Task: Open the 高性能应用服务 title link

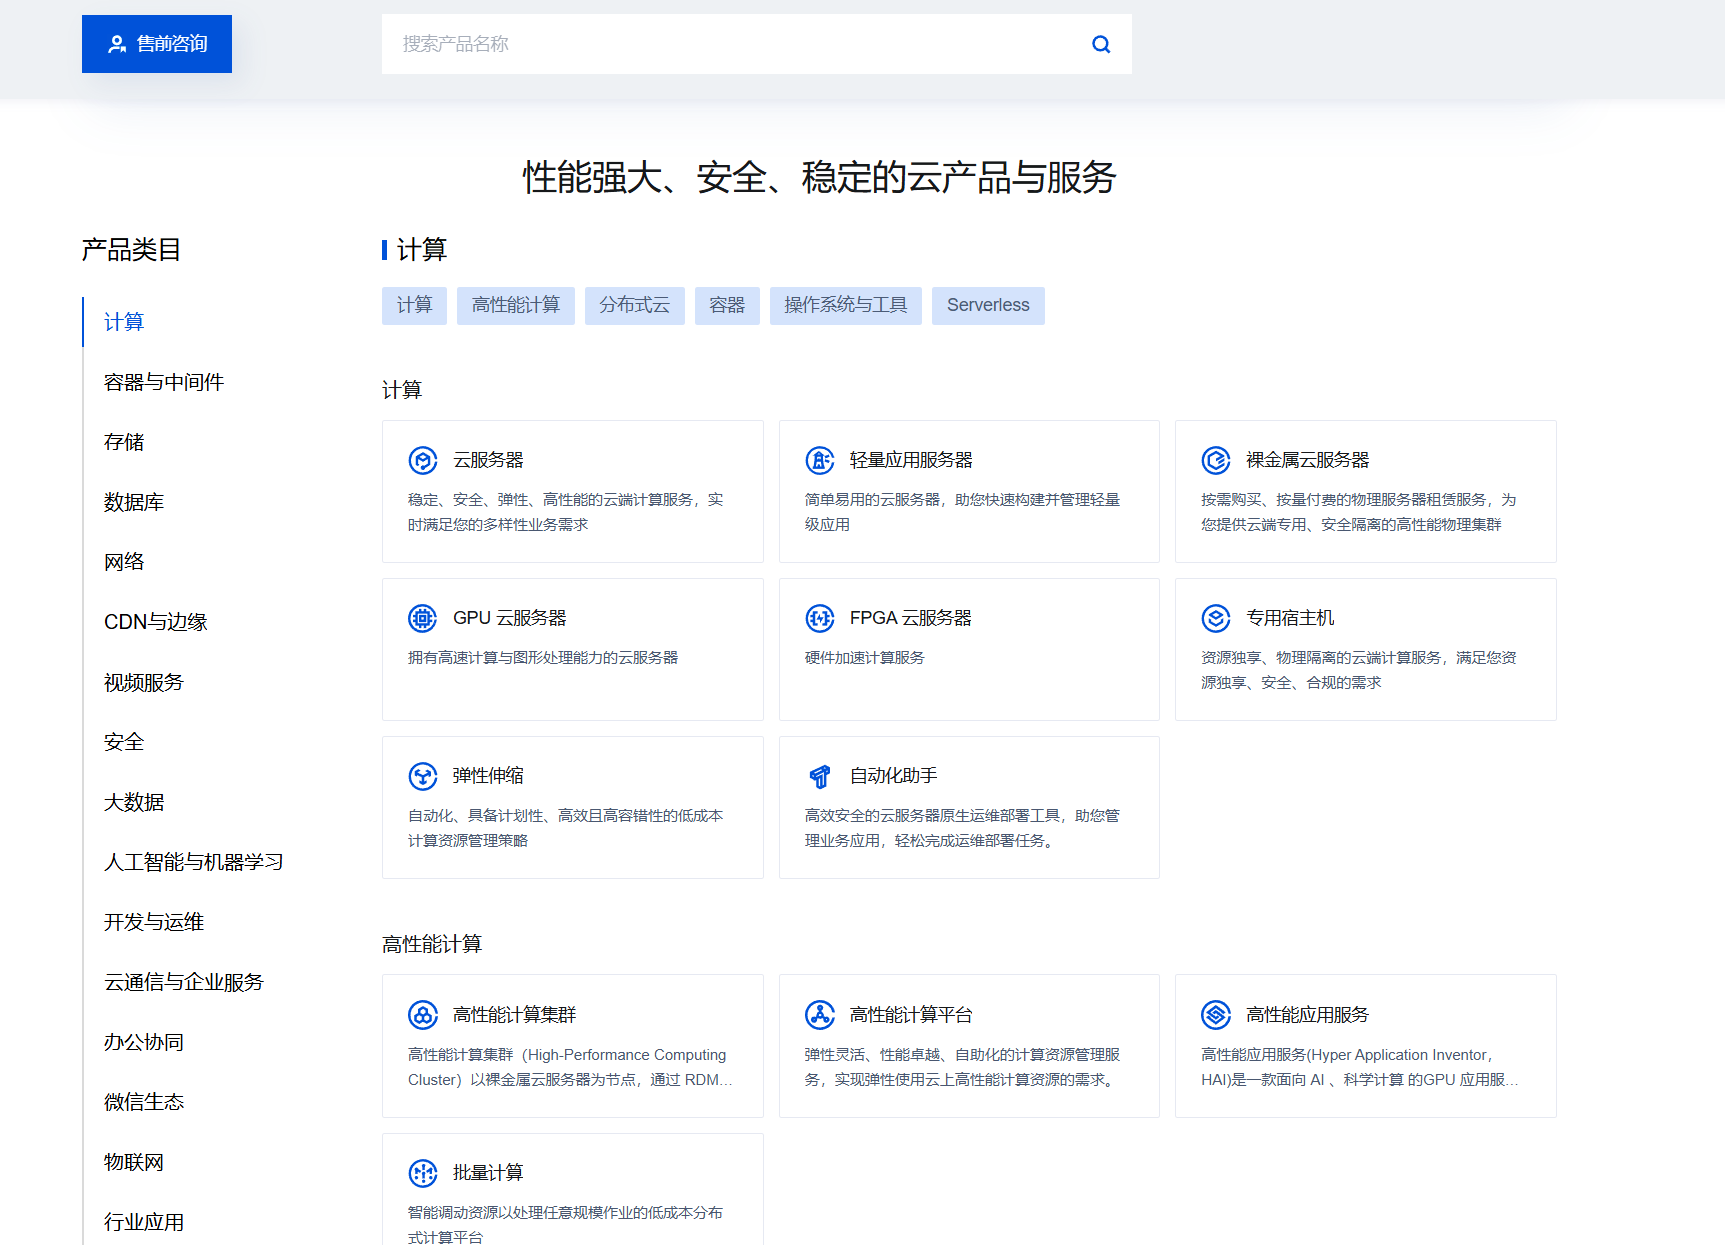Action: pyautogui.click(x=1307, y=1015)
